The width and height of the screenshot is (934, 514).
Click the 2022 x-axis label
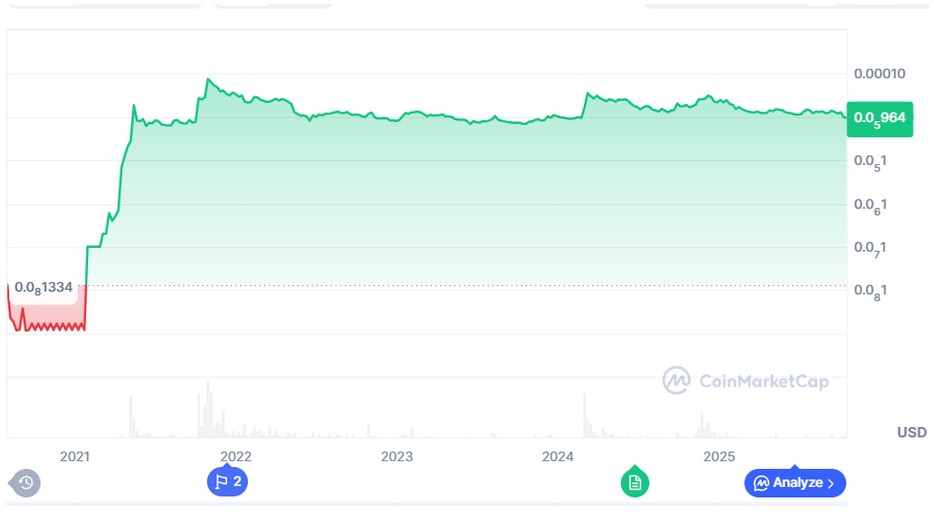click(x=236, y=457)
